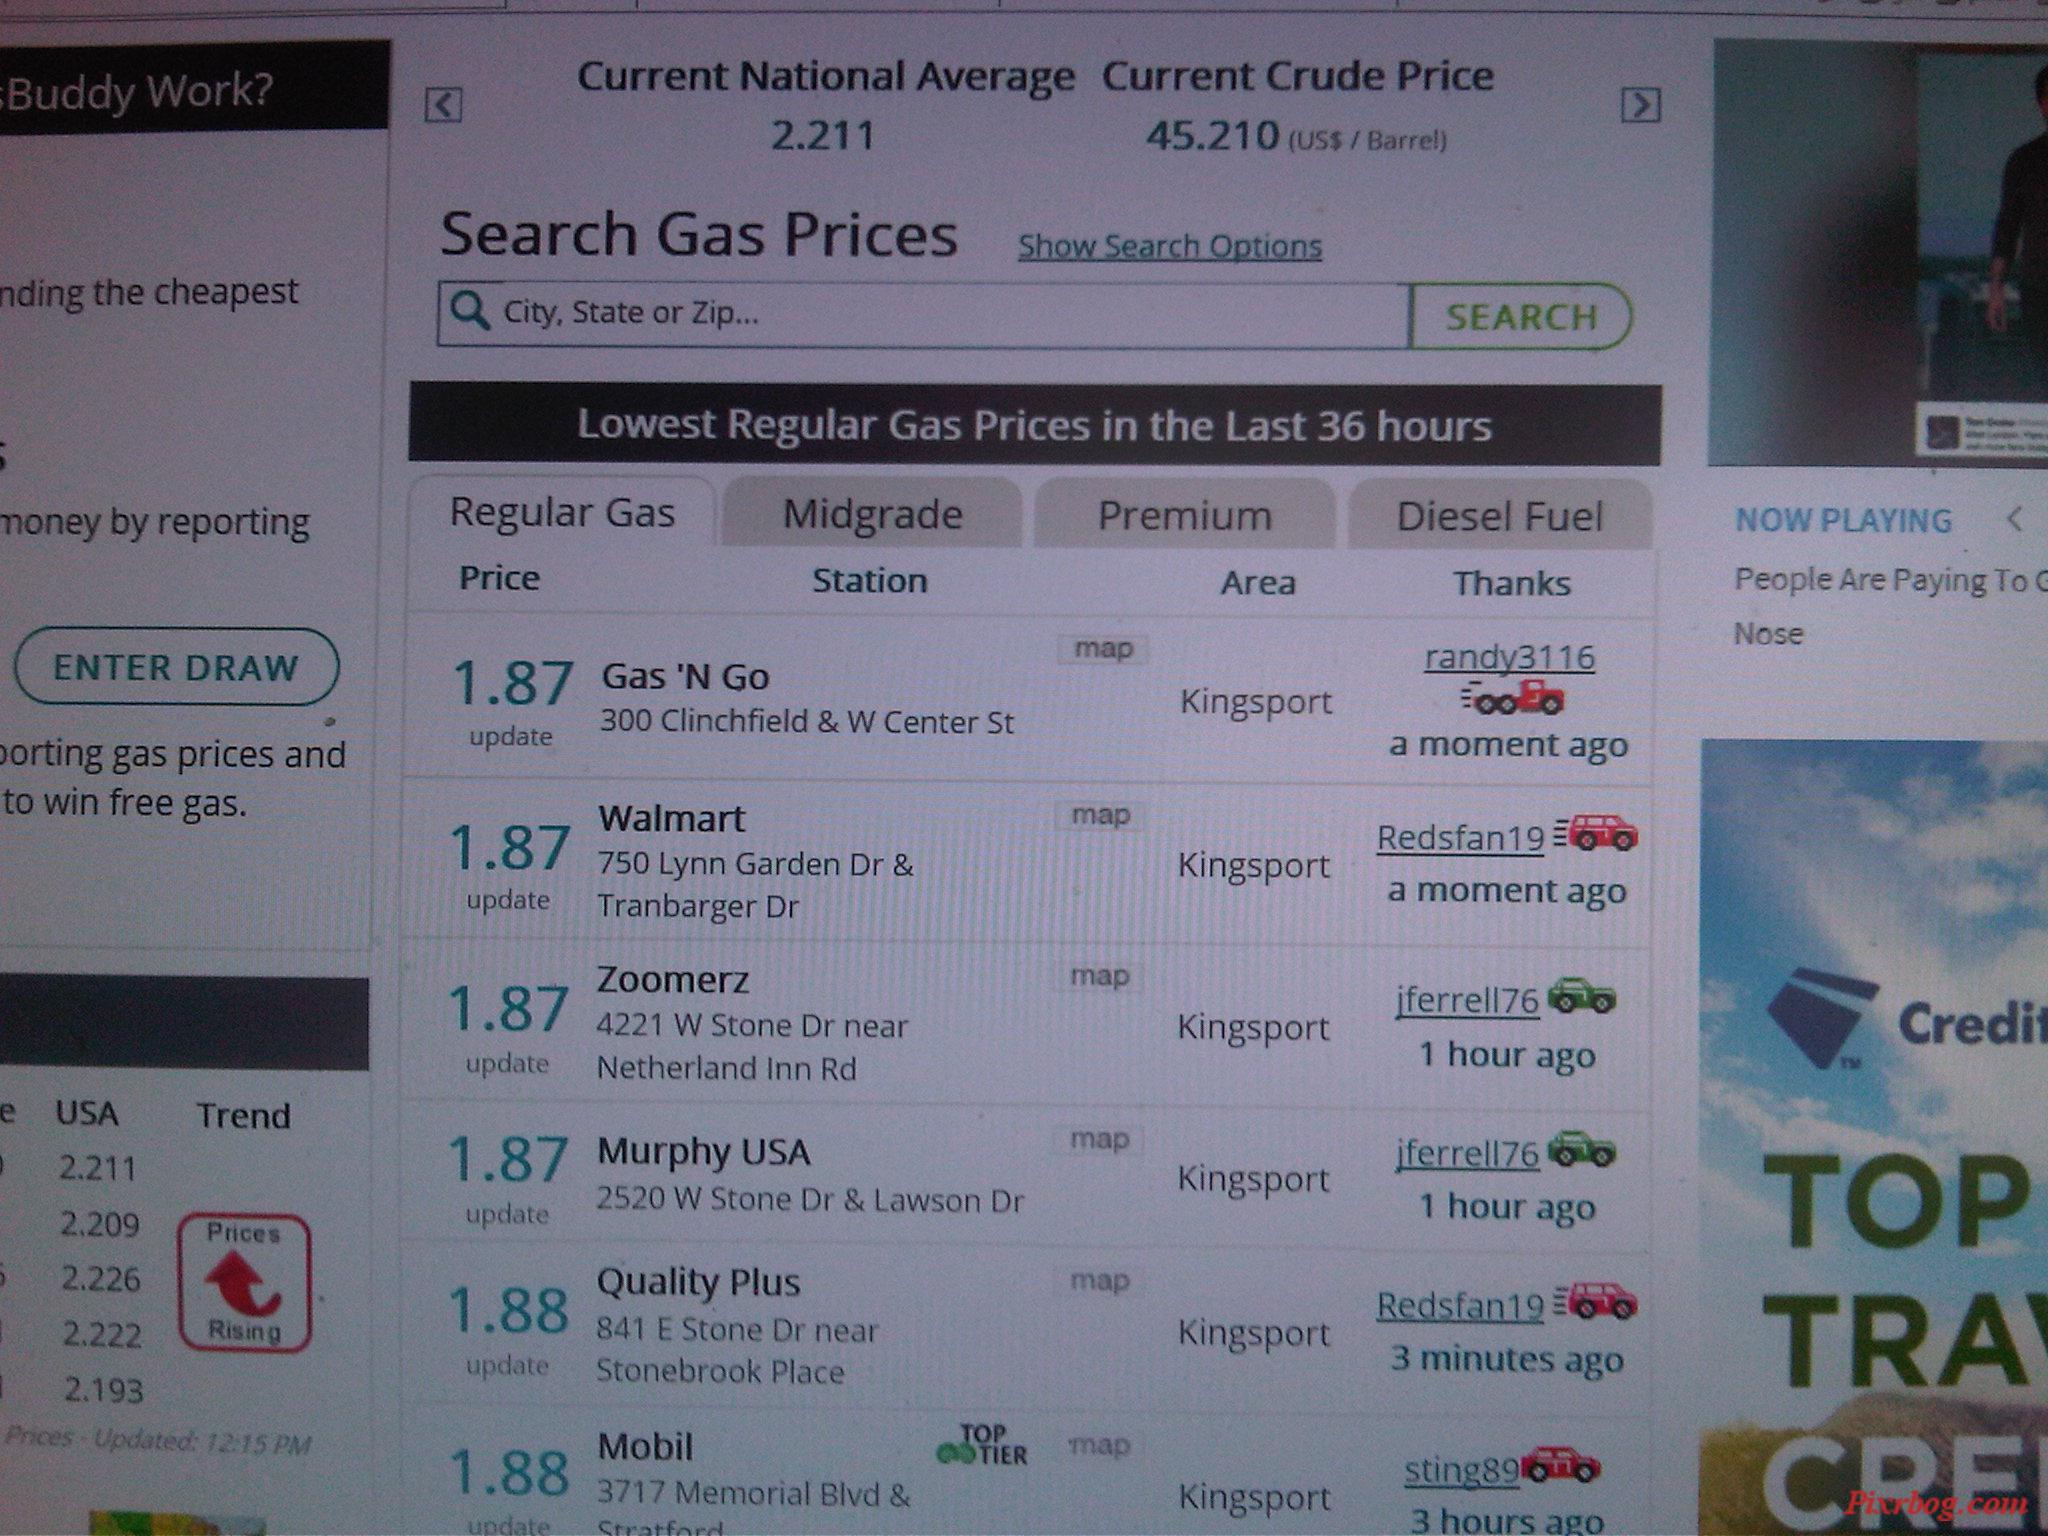Click the Price column header

[x=499, y=578]
